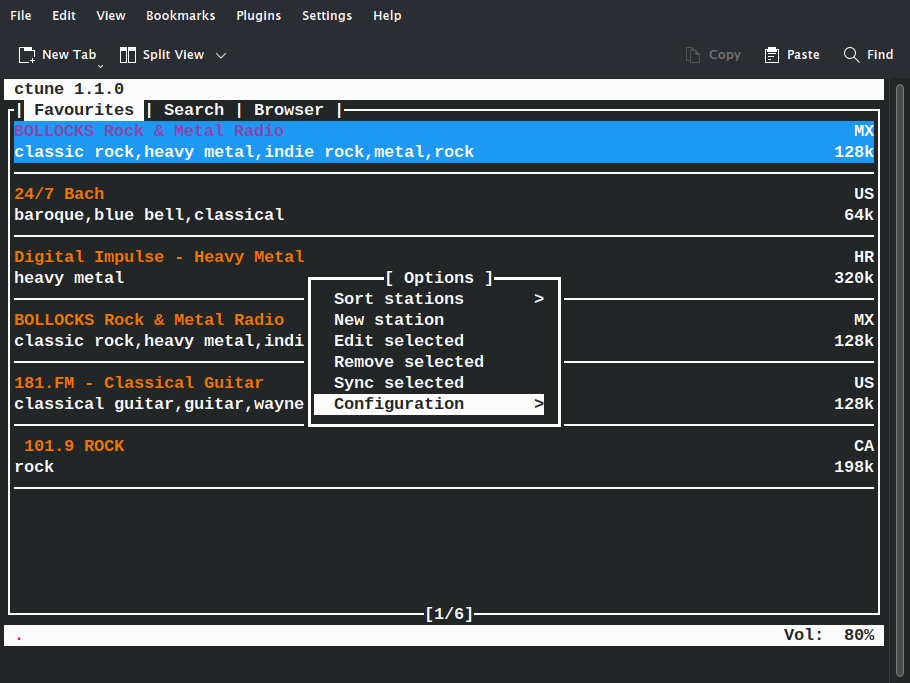Viewport: 910px width, 683px height.
Task: Click the Split View button label
Action: pos(174,55)
